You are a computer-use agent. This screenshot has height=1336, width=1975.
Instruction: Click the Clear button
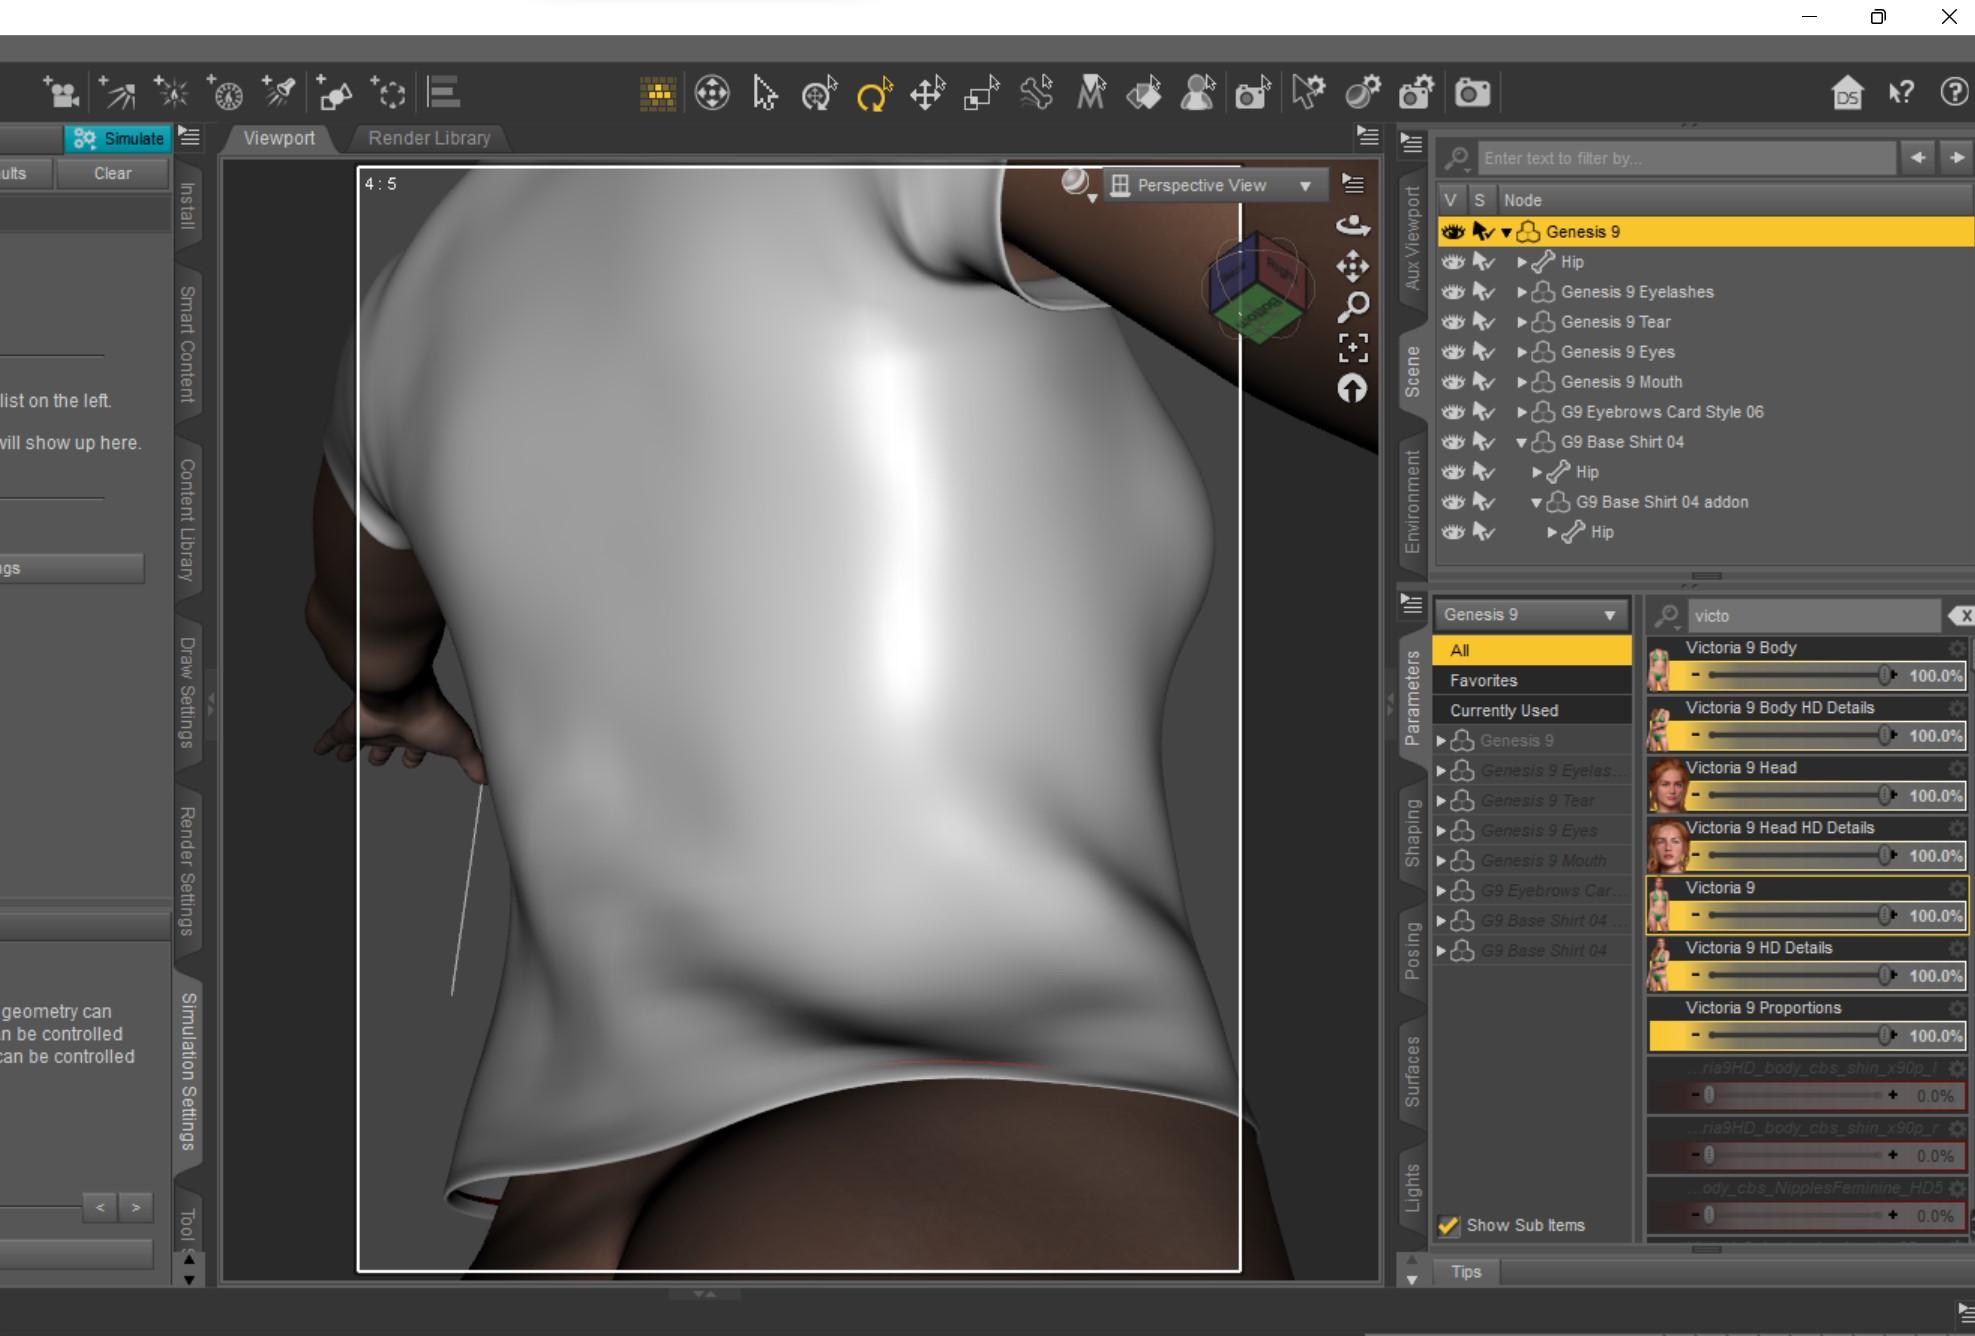112,173
